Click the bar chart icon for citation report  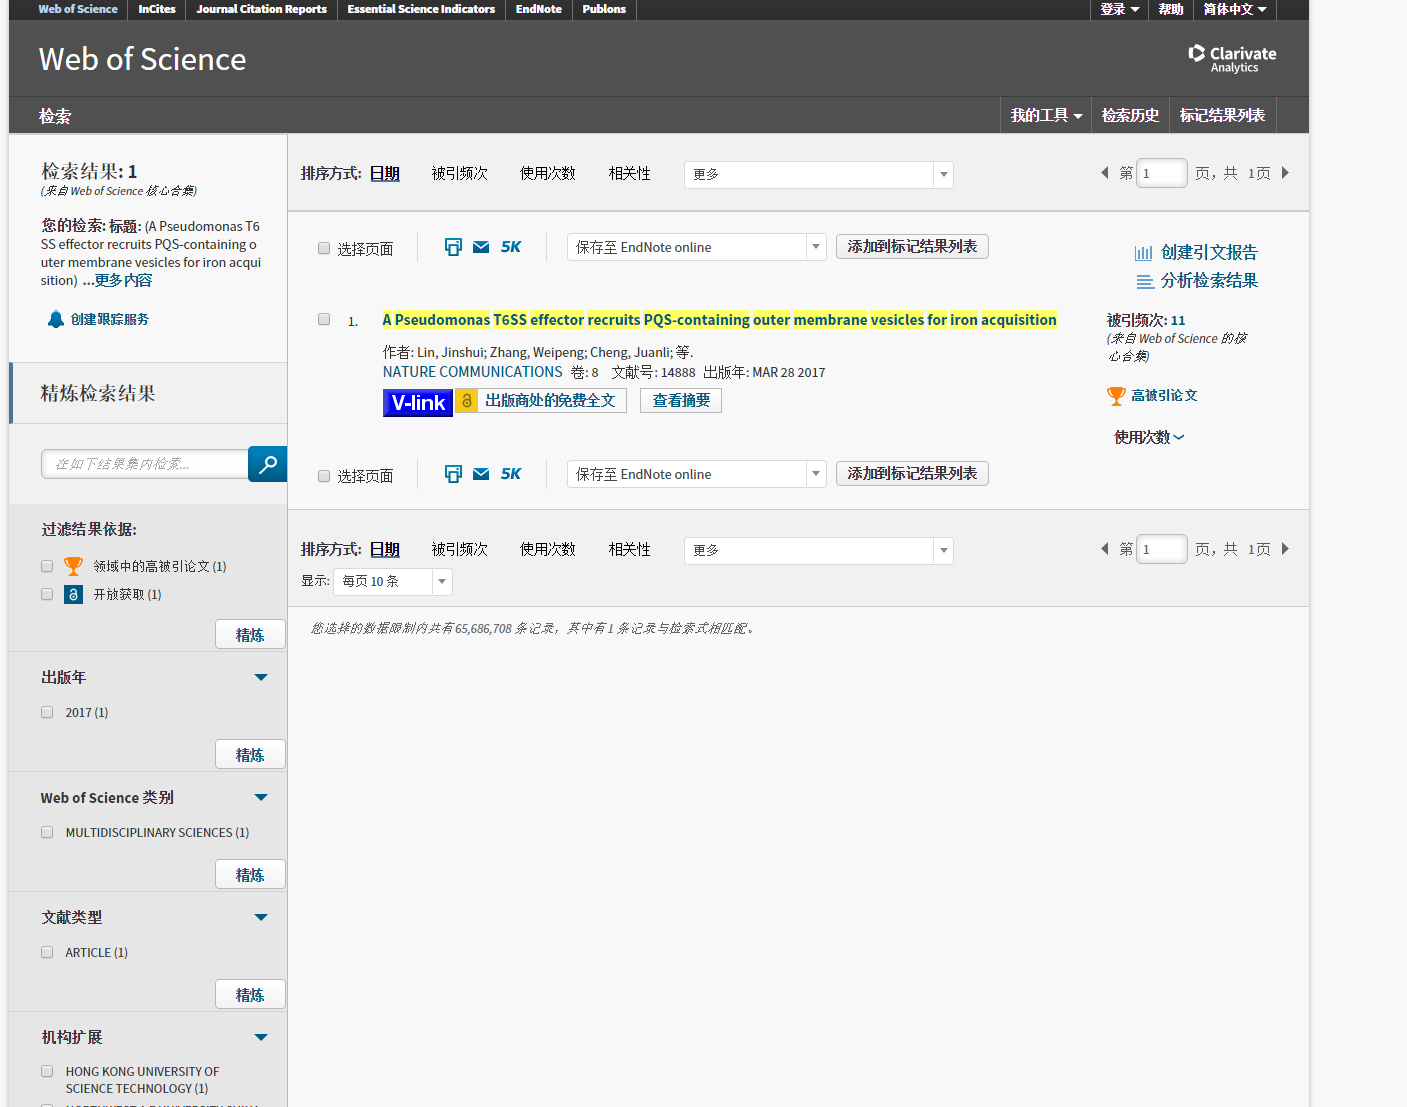point(1143,253)
